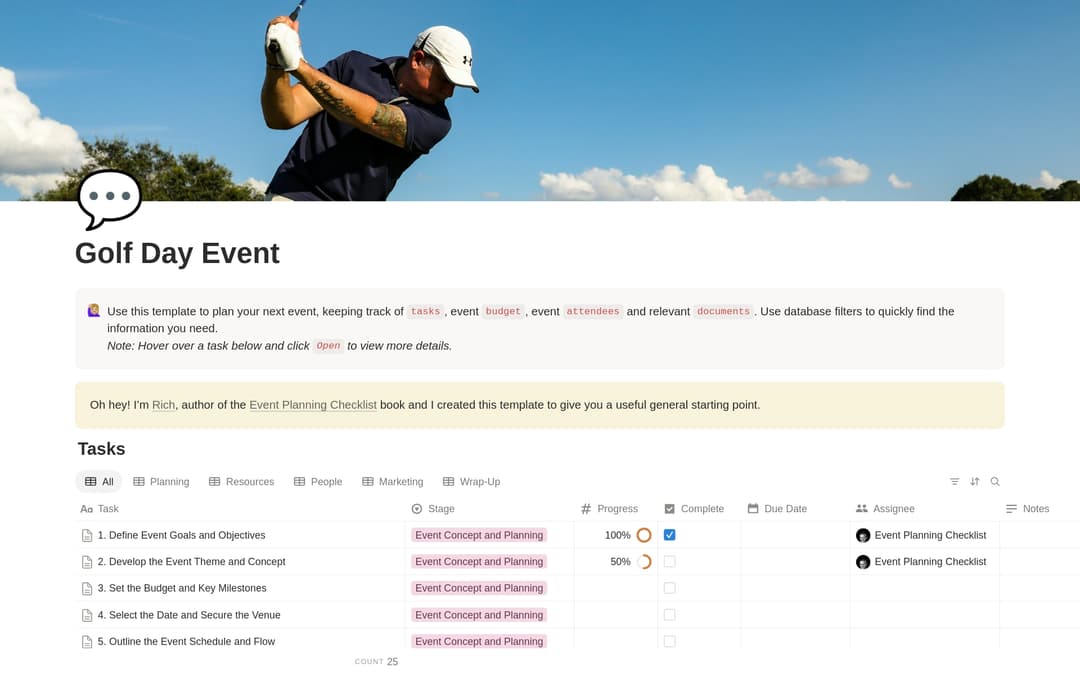The height and width of the screenshot is (674, 1080).
Task: Click assignee avatar in Define Event Goals row
Action: tap(863, 536)
